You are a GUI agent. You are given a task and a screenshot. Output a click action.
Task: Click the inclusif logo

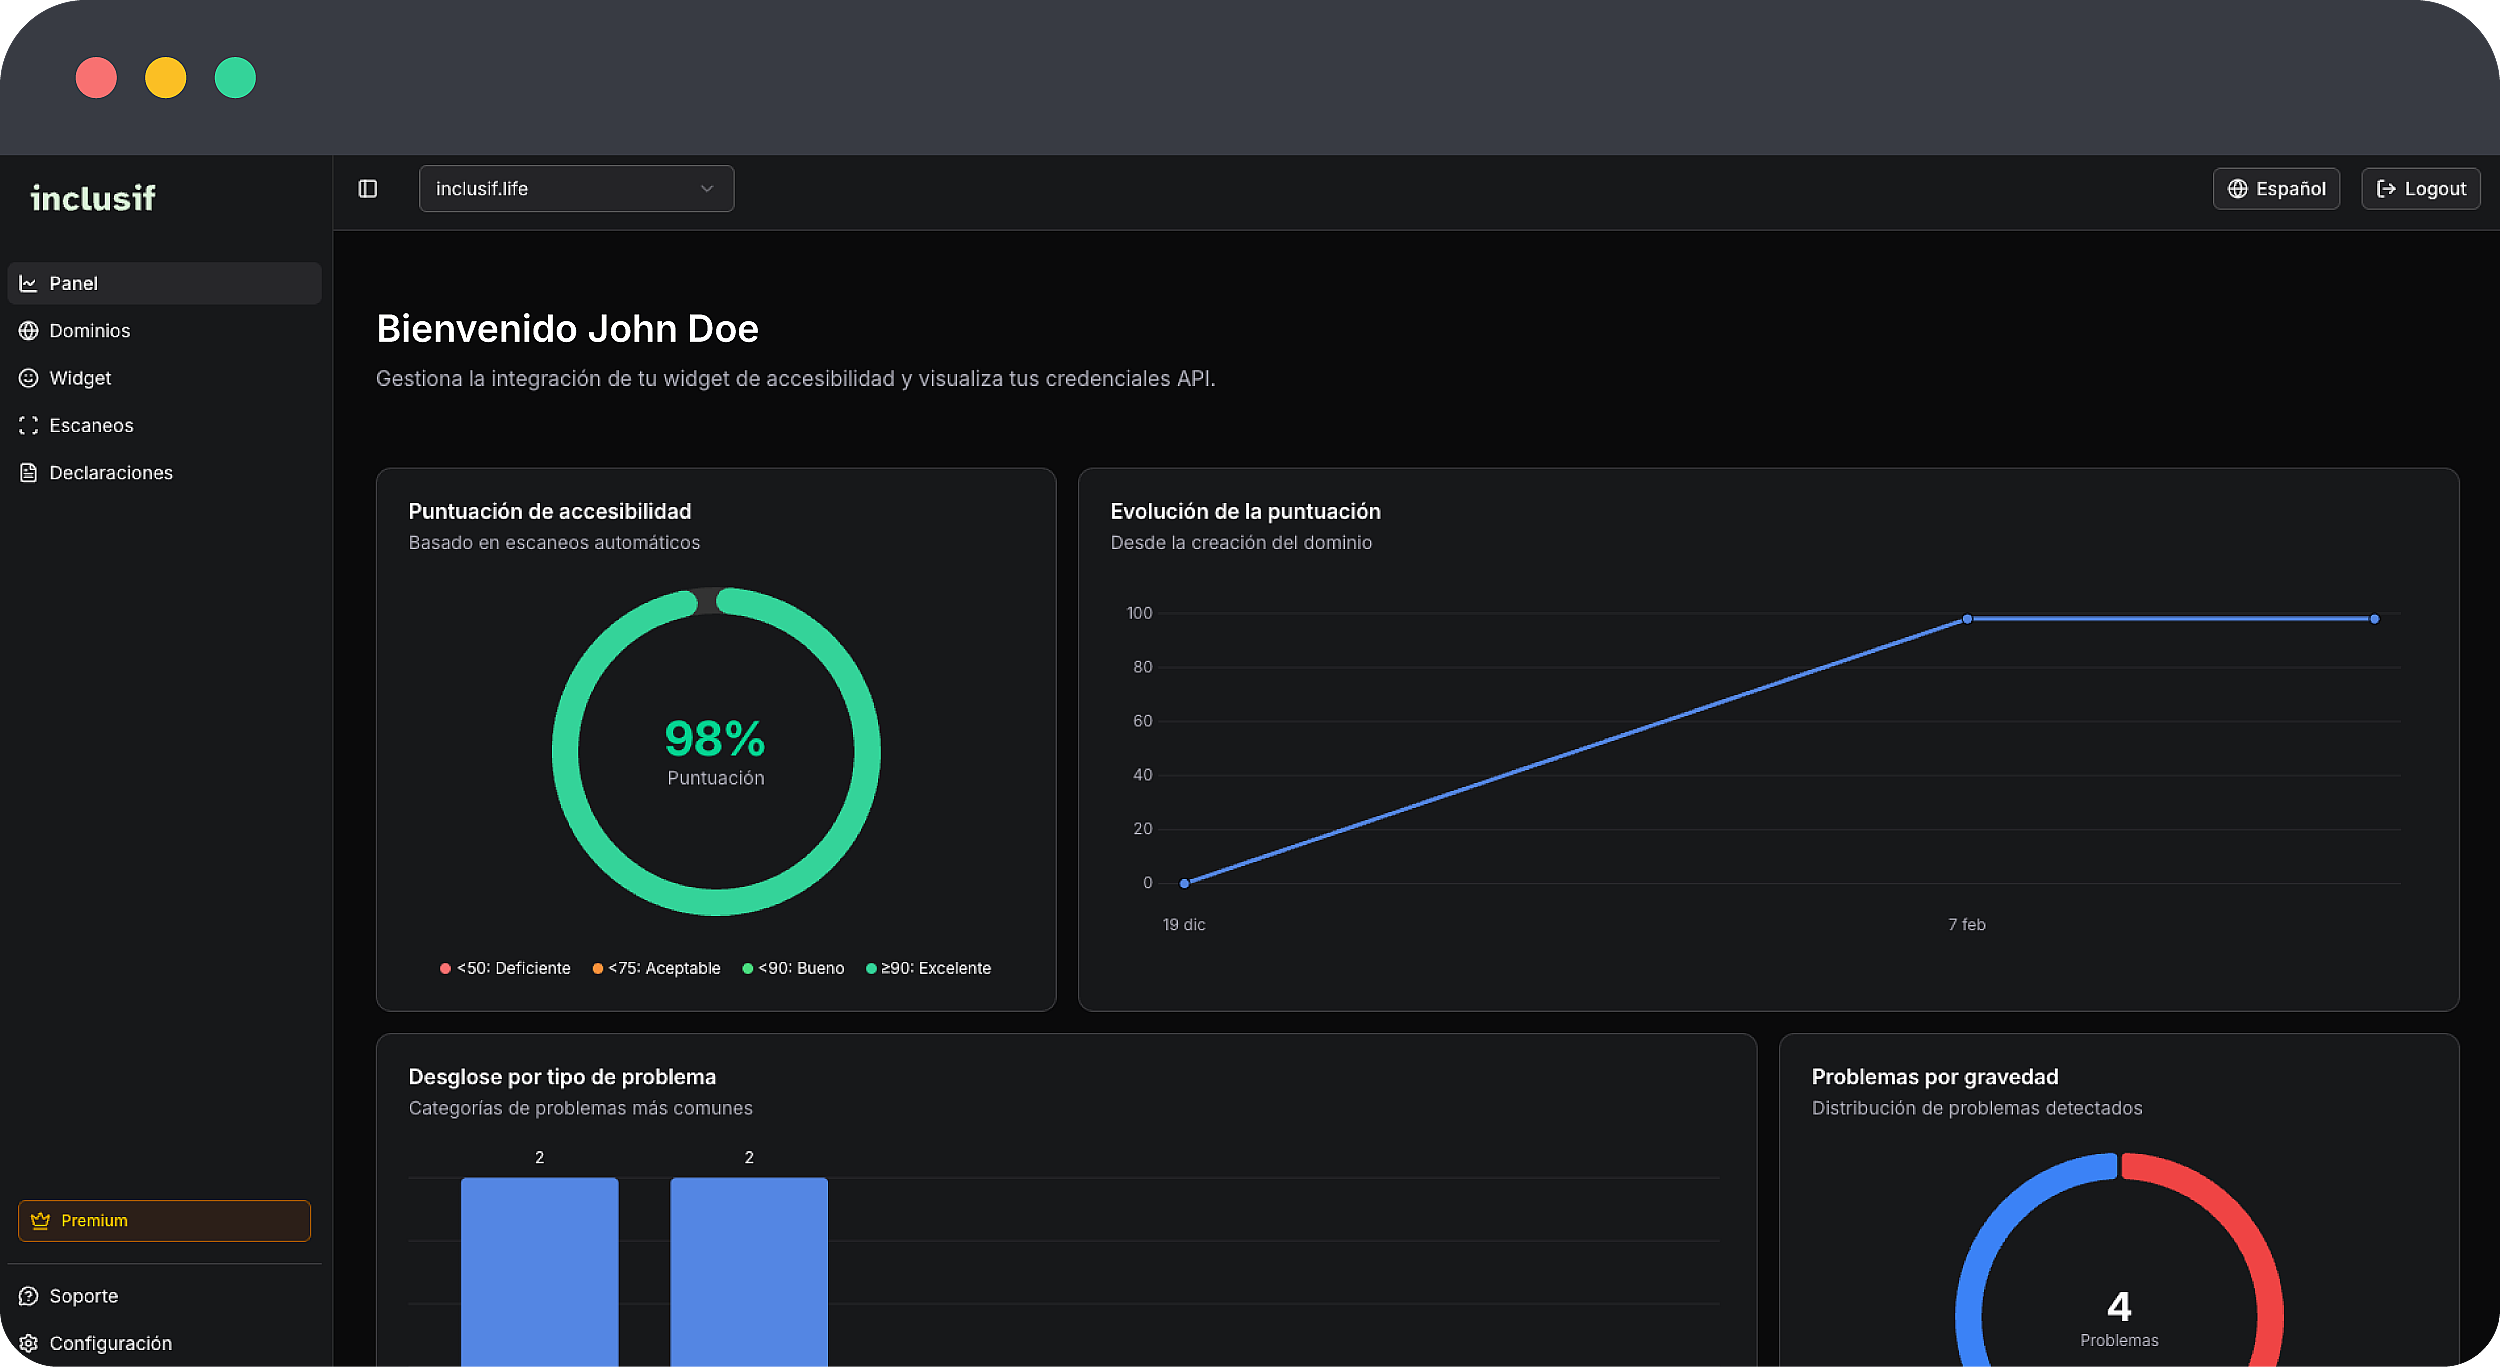pyautogui.click(x=93, y=198)
